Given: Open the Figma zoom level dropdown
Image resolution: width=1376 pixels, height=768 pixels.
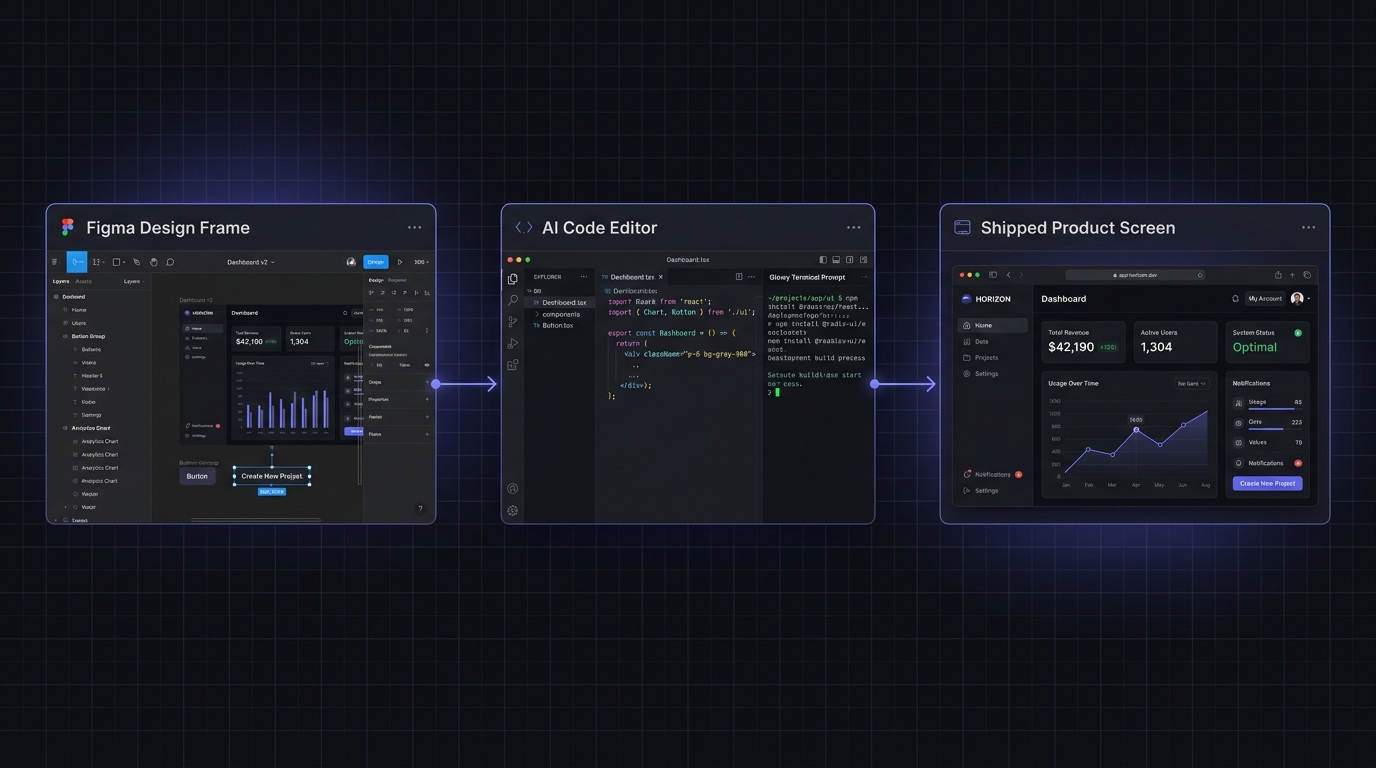Looking at the screenshot, I should [x=421, y=262].
